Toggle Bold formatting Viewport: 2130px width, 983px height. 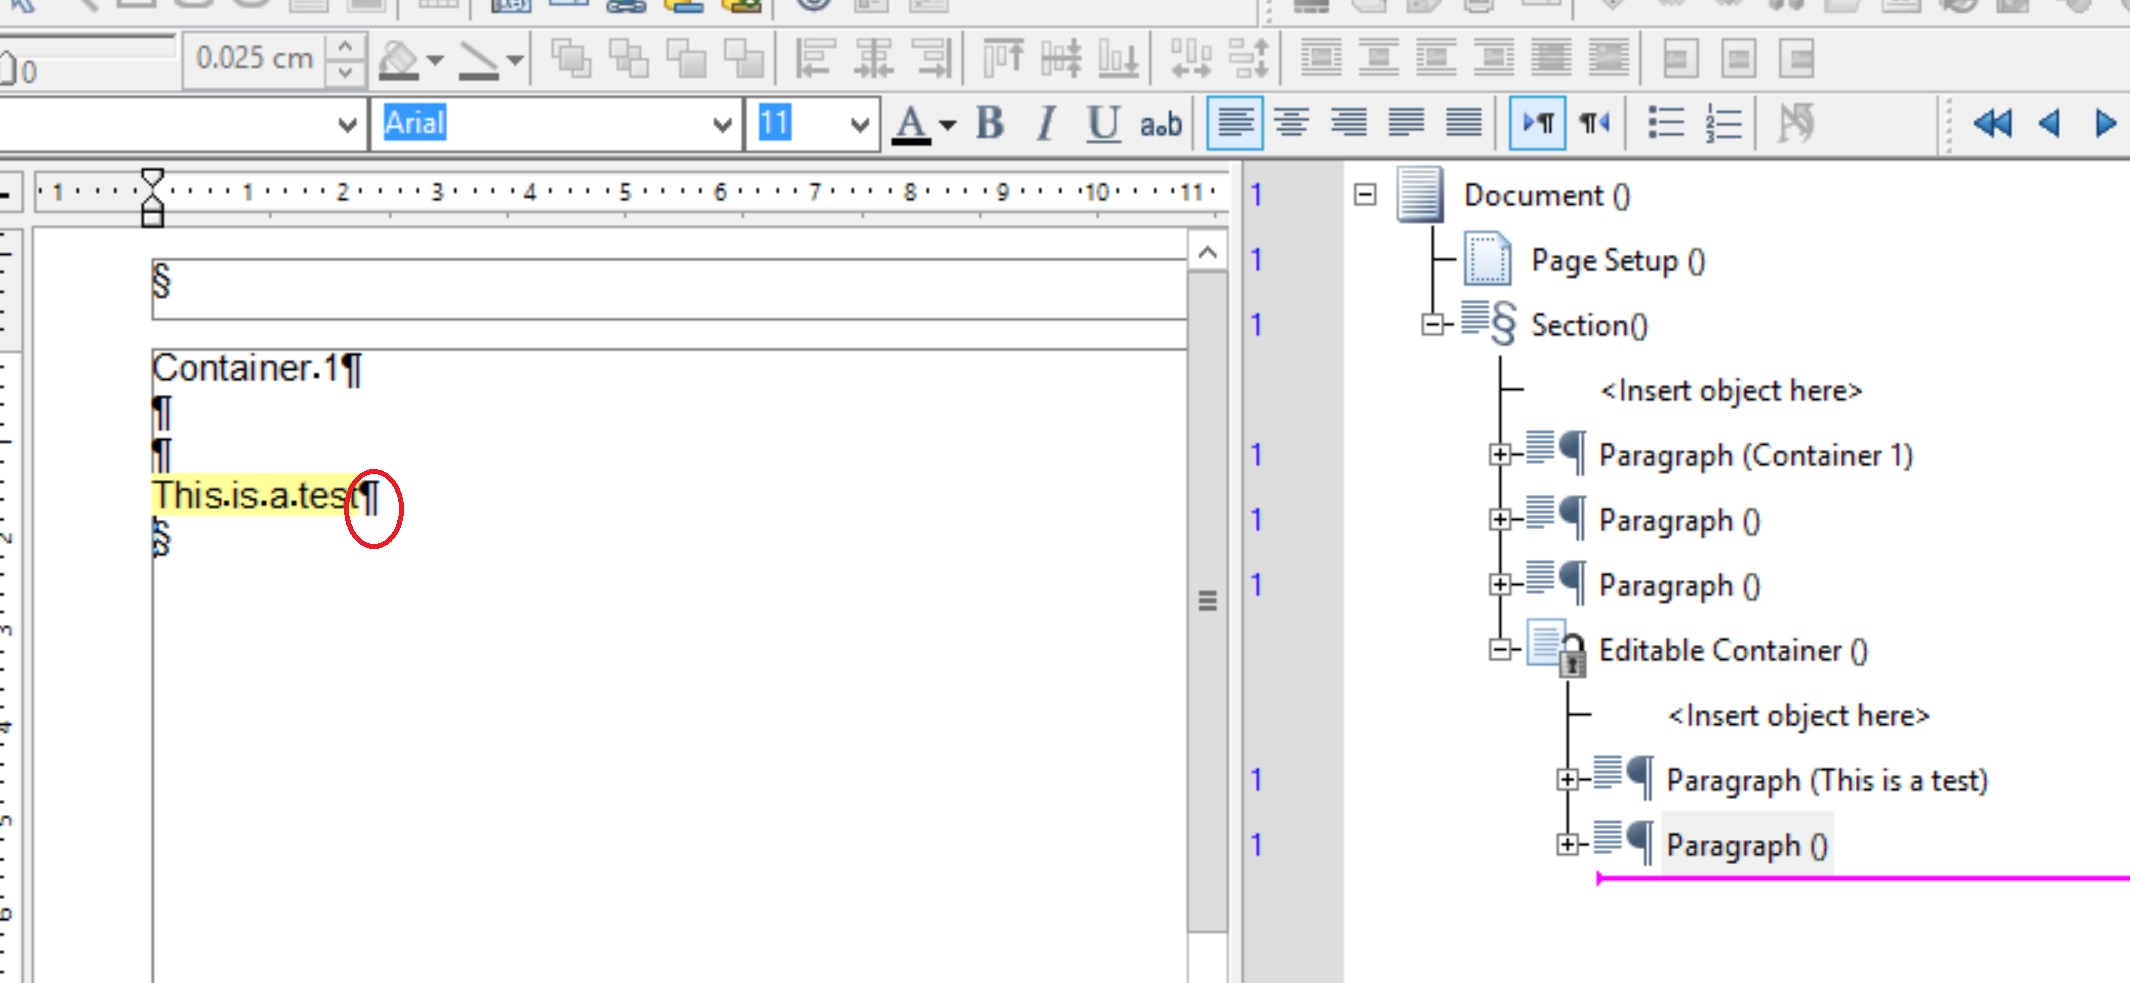(x=990, y=124)
